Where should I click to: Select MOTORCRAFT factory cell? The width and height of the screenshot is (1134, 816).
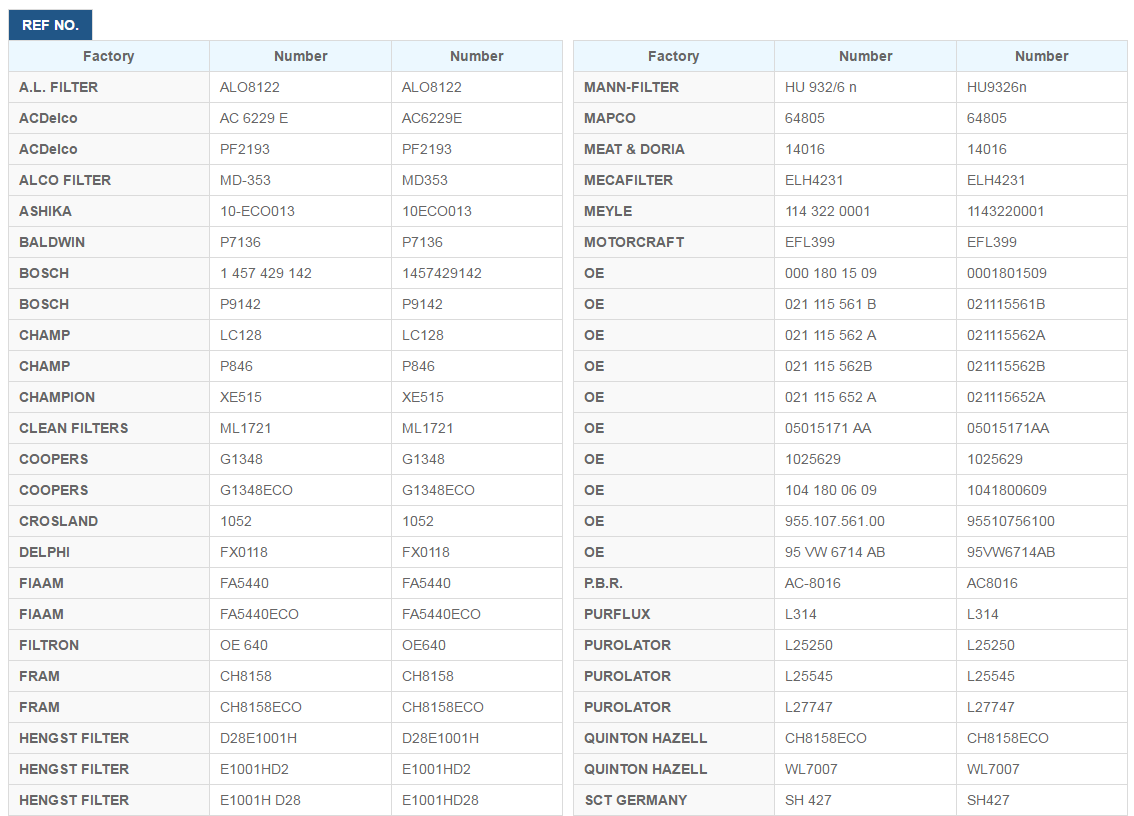674,242
